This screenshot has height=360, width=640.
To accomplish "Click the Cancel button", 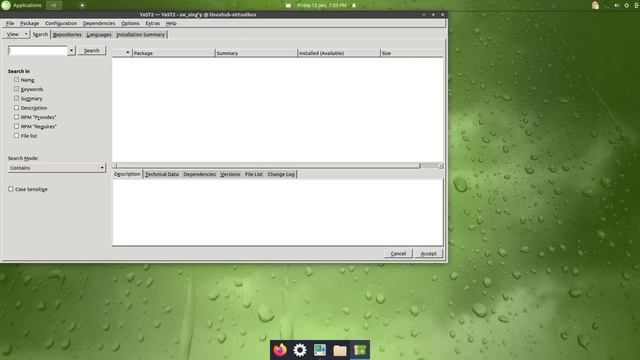I will click(398, 253).
